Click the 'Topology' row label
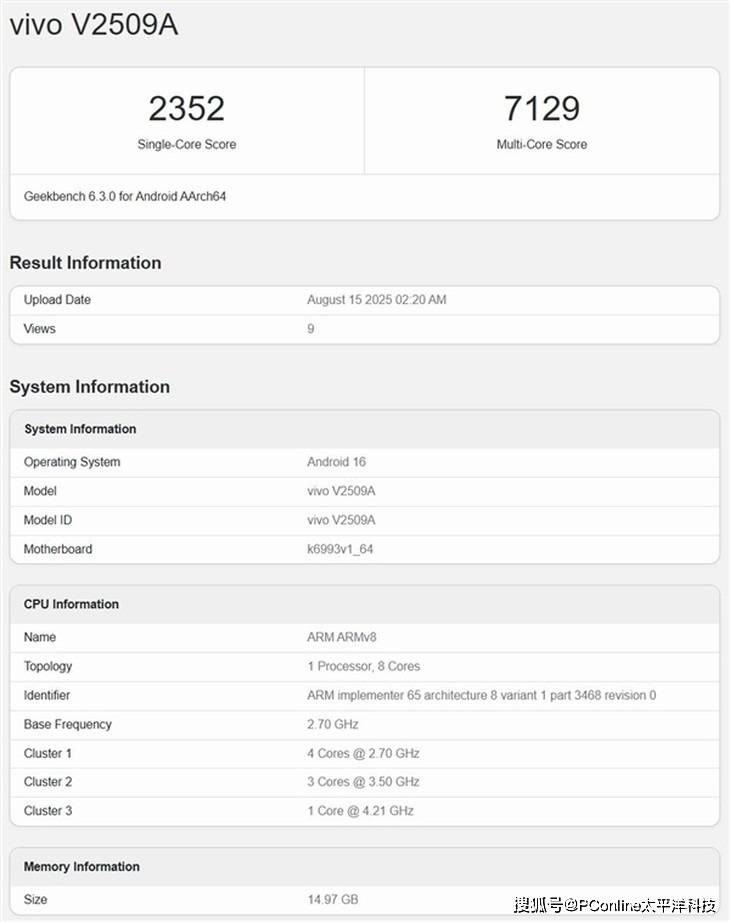Image resolution: width=730 pixels, height=922 pixels. click(48, 666)
